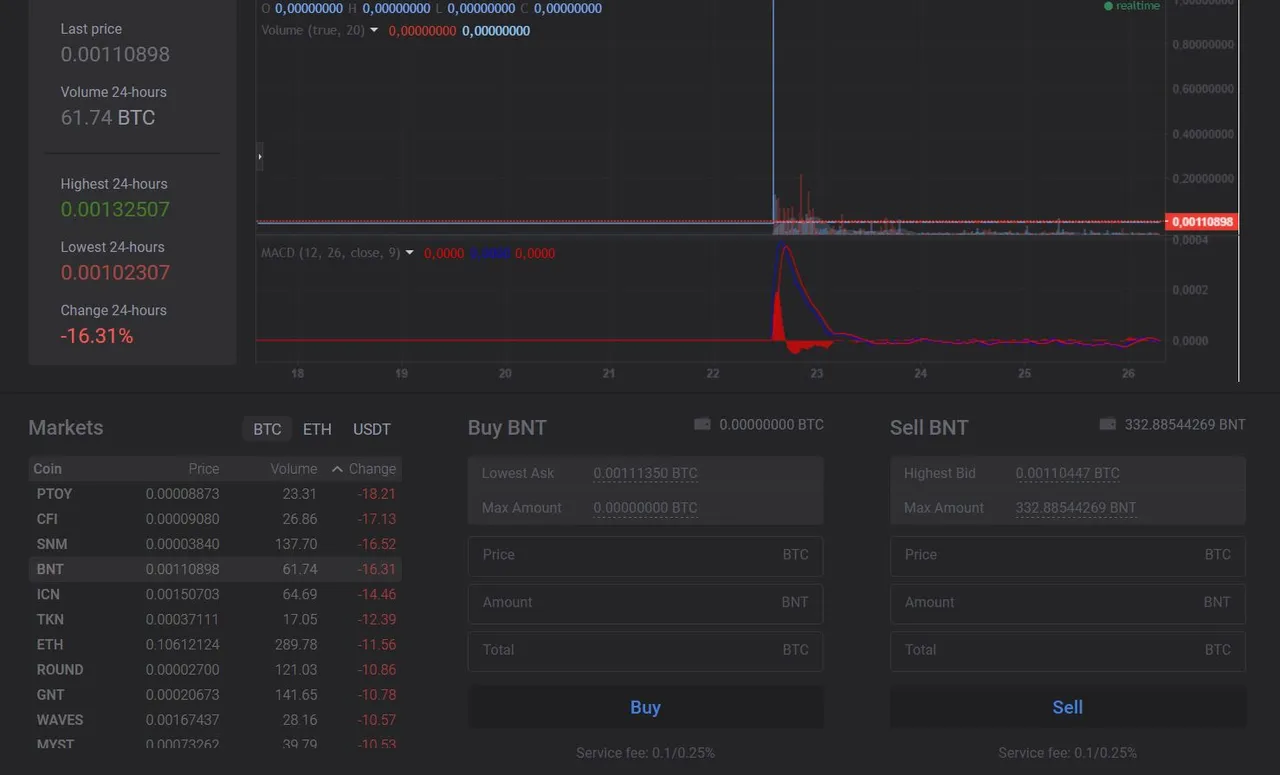Image resolution: width=1280 pixels, height=775 pixels.
Task: Click the Change 24-hours value -16.31%
Action: click(x=97, y=336)
